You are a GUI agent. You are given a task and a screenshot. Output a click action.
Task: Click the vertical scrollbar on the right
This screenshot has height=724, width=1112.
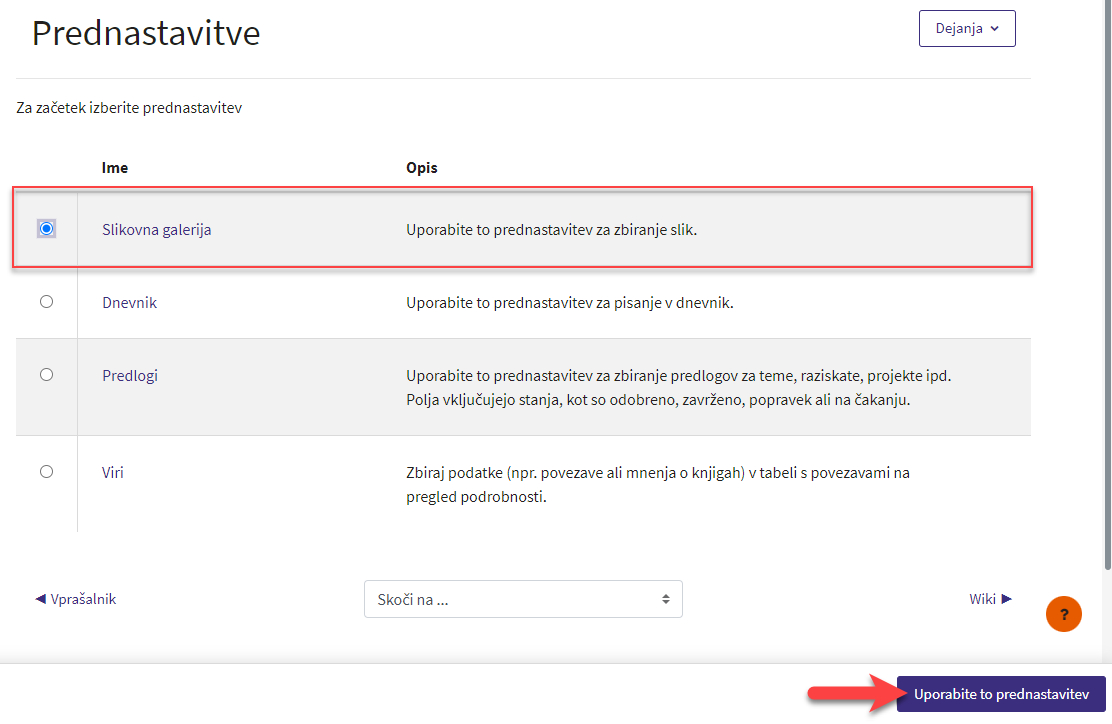pos(1105,300)
